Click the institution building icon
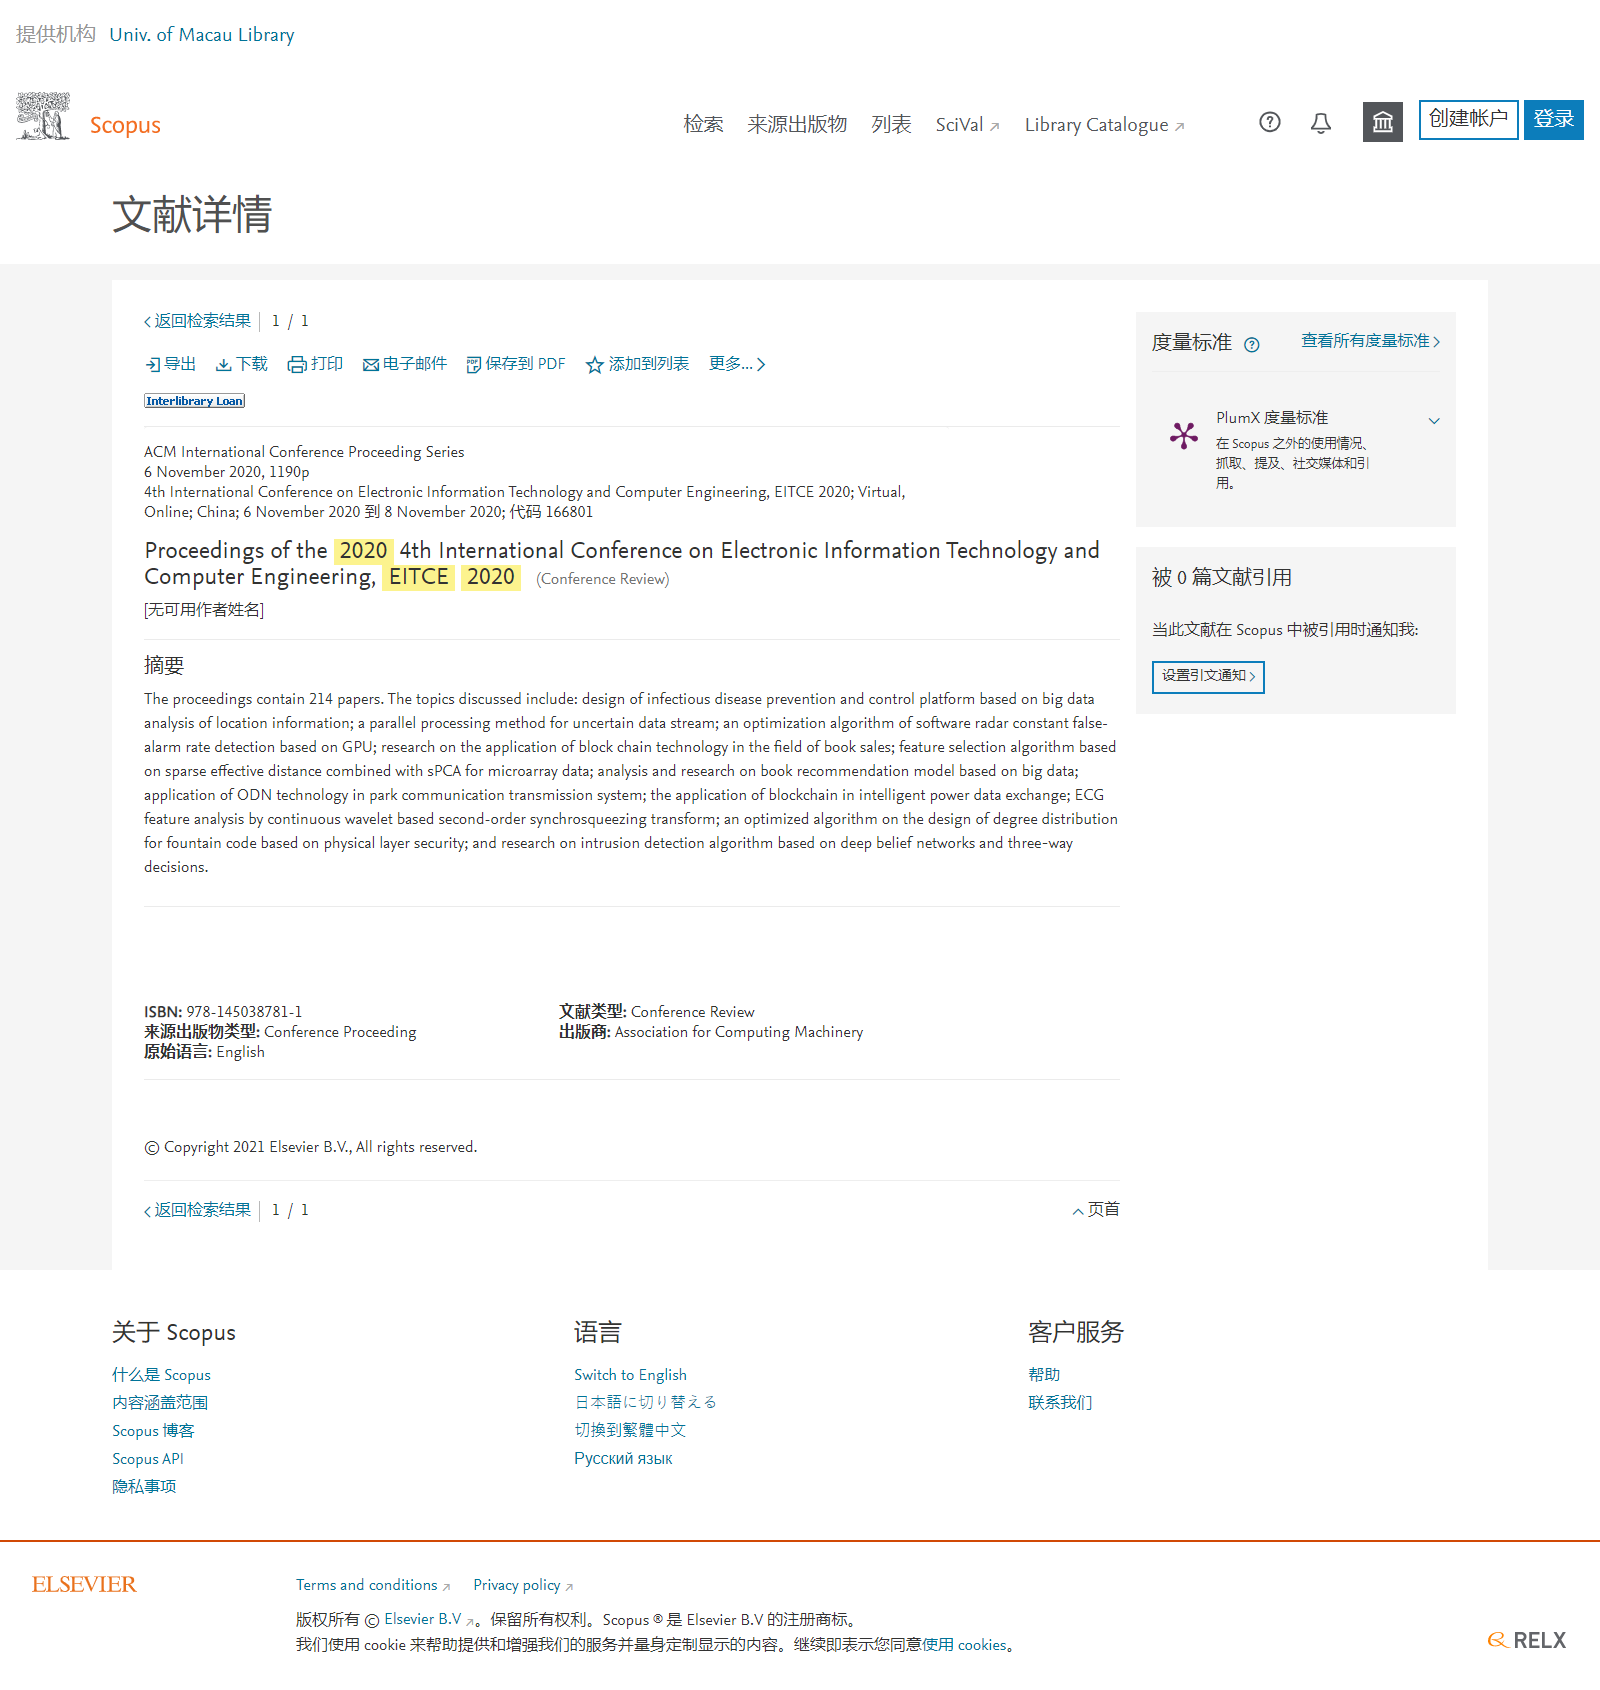Viewport: 1600px width, 1690px height. [1383, 122]
